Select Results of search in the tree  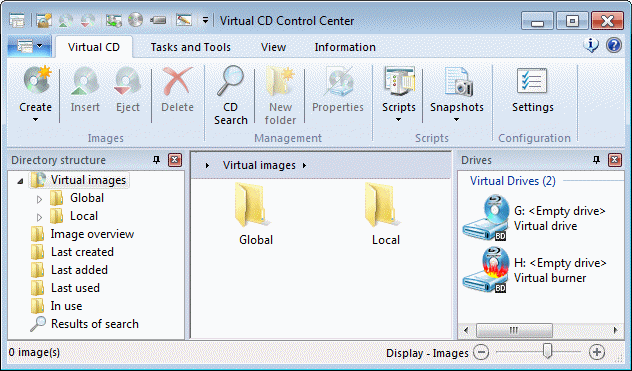click(95, 324)
